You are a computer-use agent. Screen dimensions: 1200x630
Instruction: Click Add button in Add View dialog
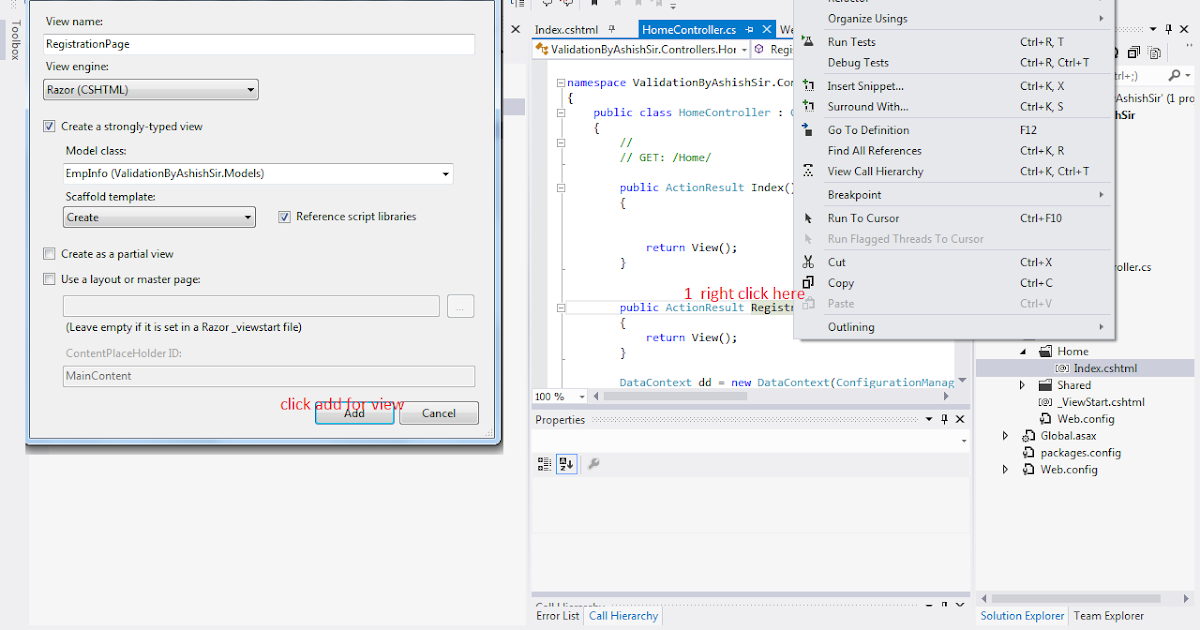[x=355, y=413]
